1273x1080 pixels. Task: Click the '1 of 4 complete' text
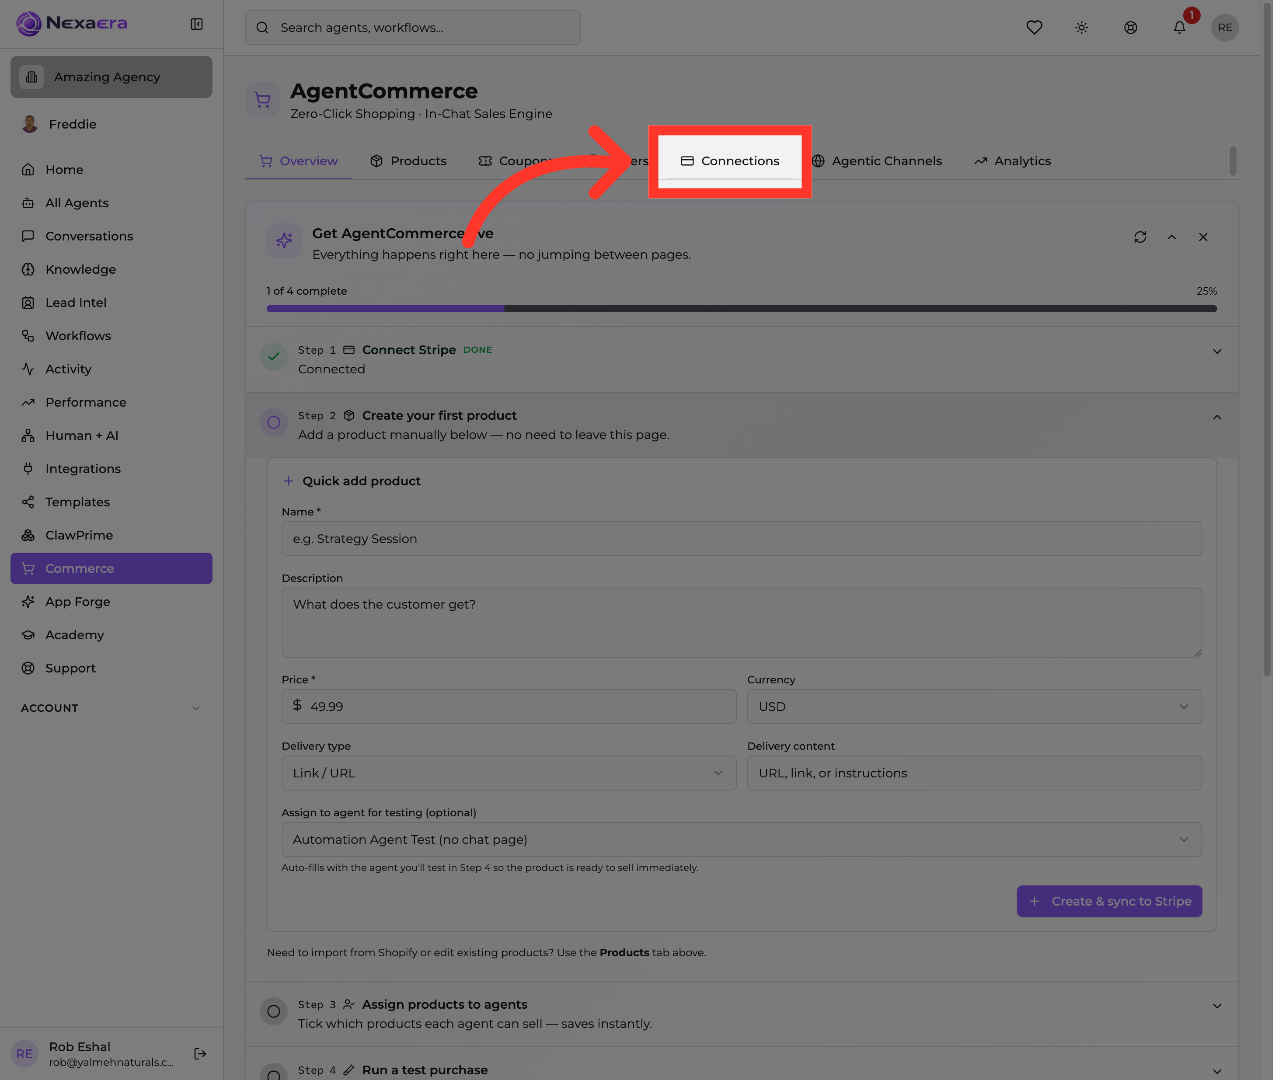307,291
